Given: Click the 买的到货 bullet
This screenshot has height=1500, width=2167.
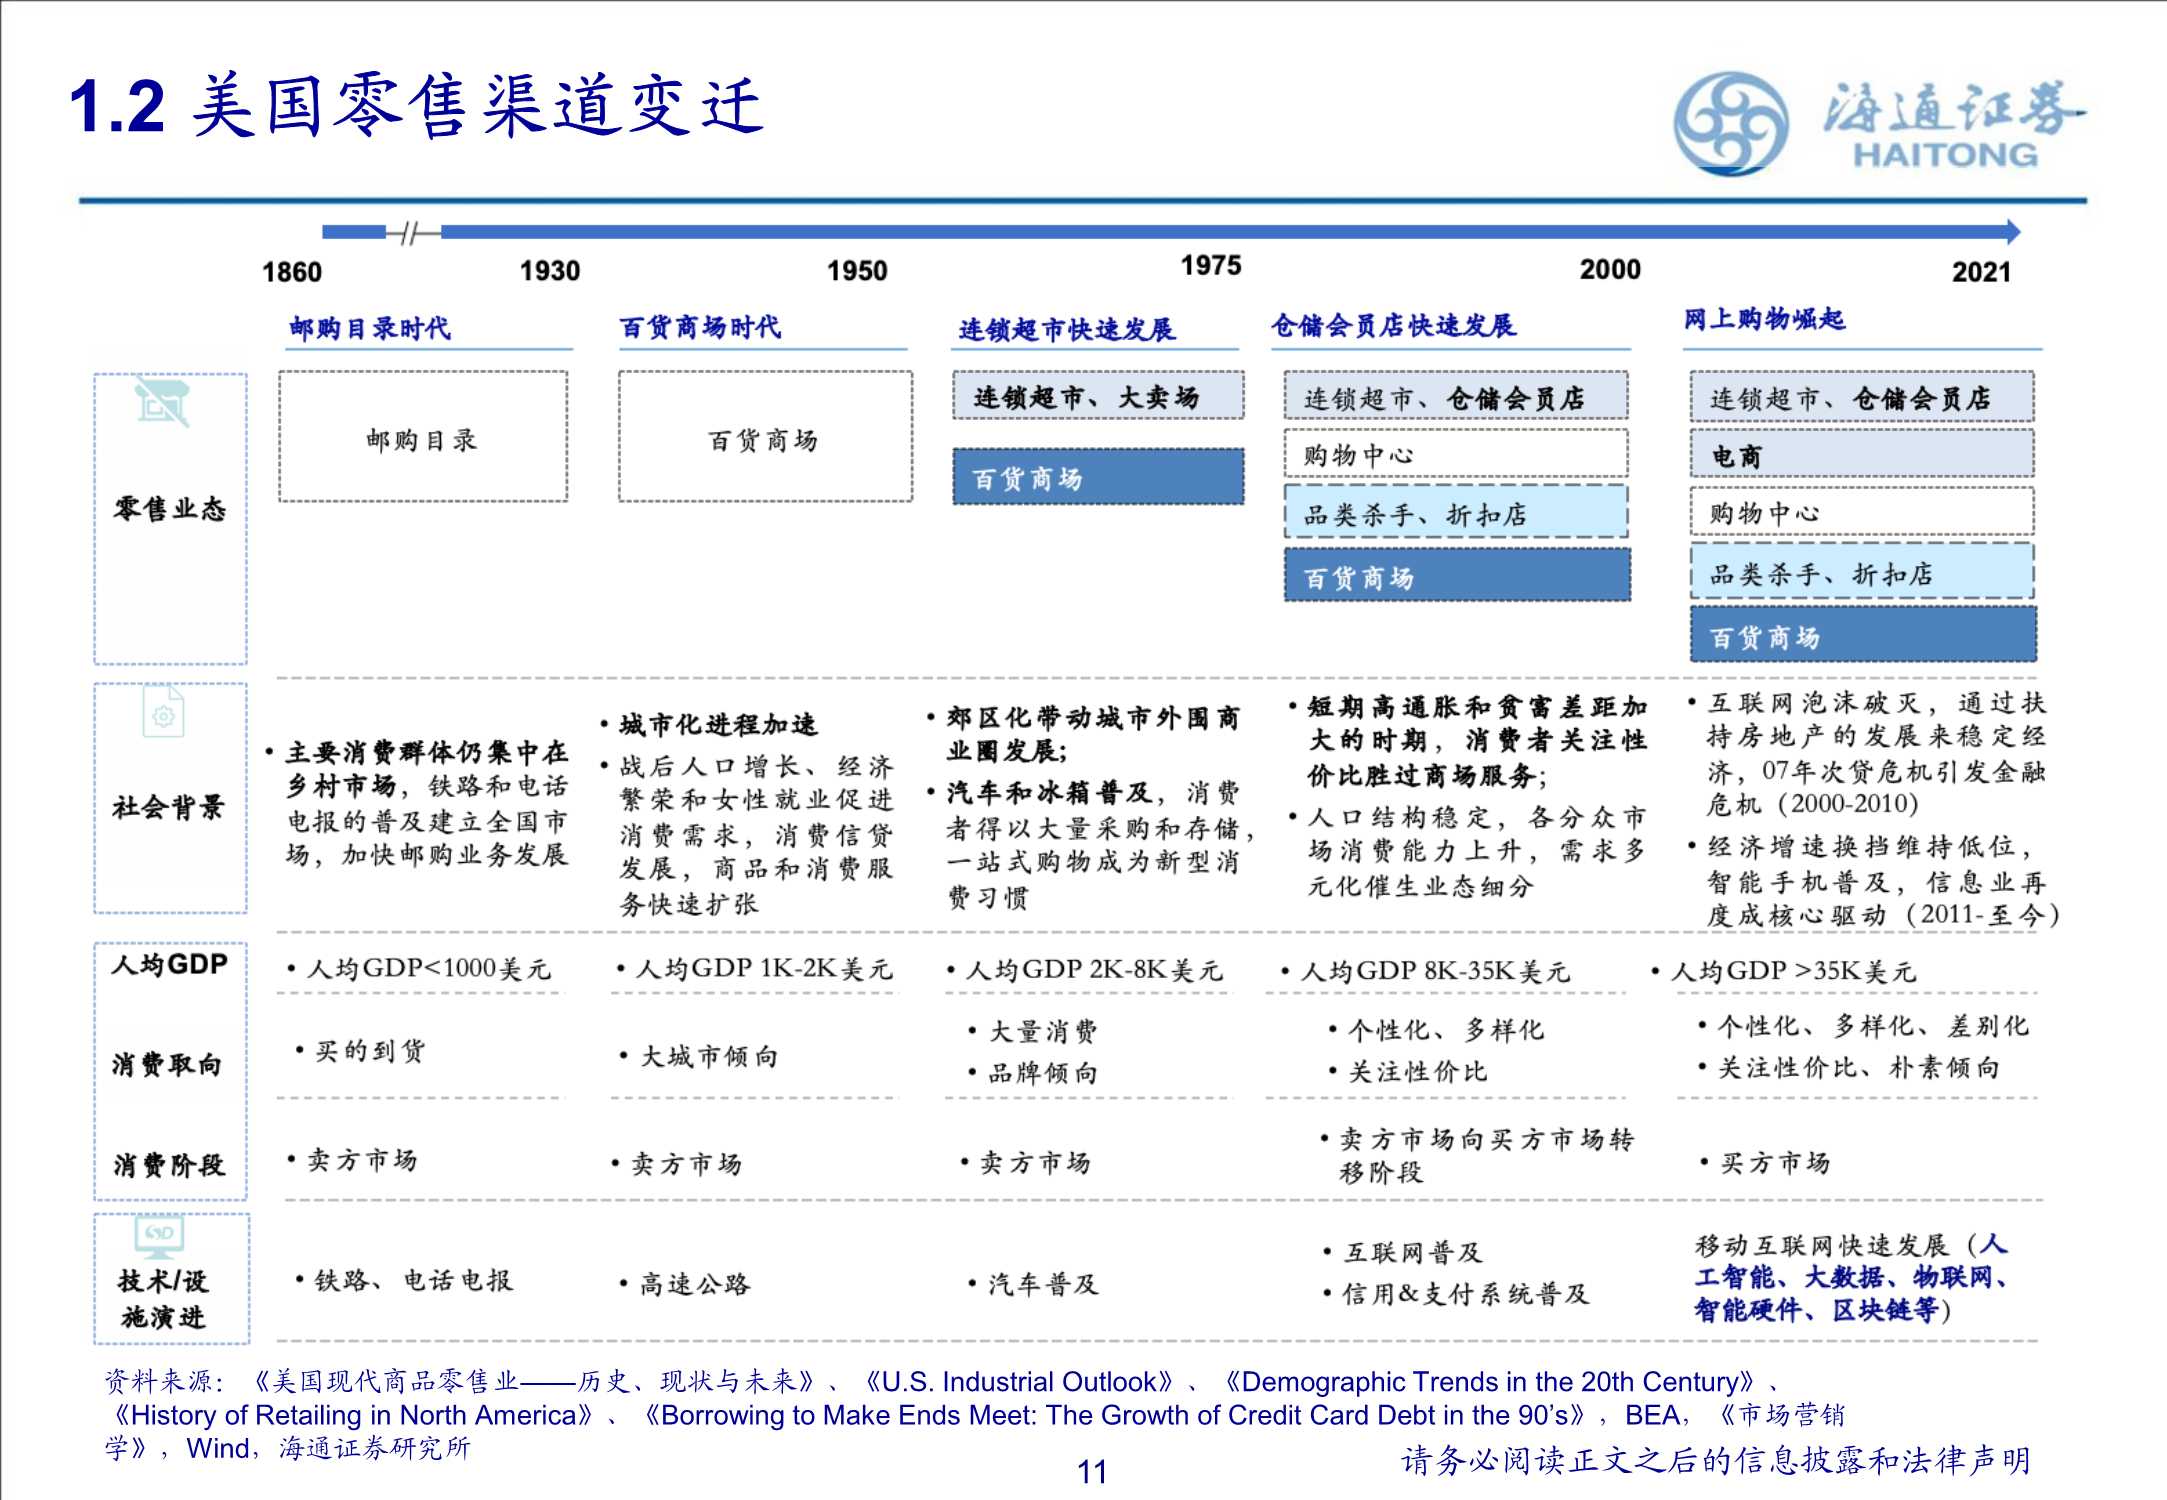Looking at the screenshot, I should [x=370, y=1050].
